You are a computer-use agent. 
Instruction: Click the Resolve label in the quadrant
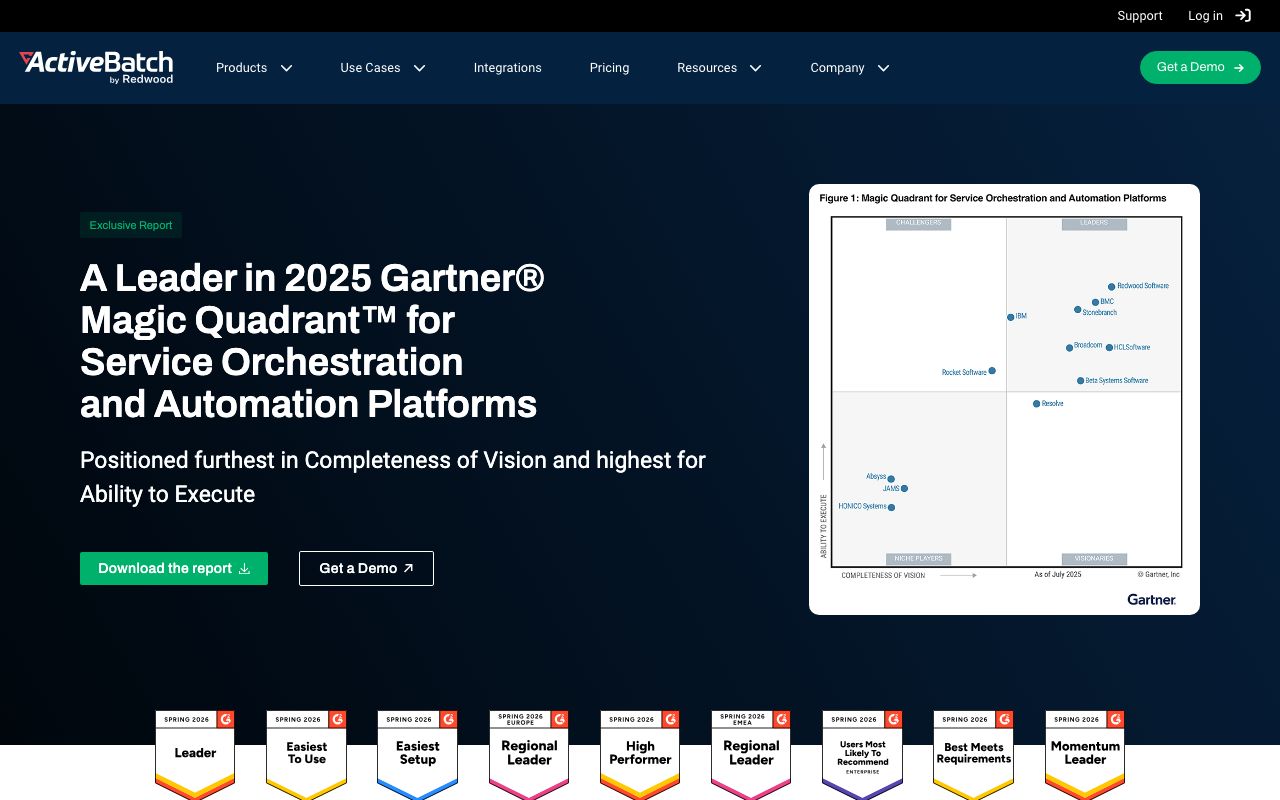click(1053, 404)
